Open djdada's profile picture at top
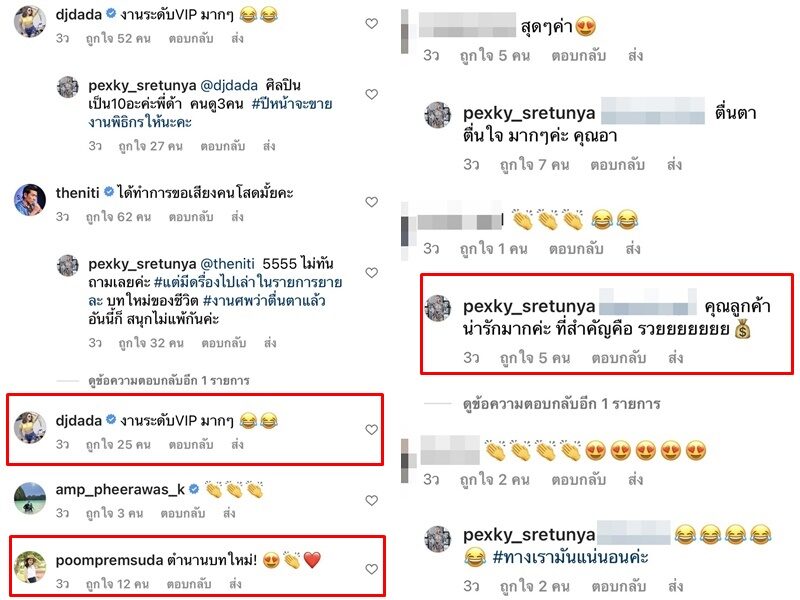The width and height of the screenshot is (800, 600). click(30, 21)
